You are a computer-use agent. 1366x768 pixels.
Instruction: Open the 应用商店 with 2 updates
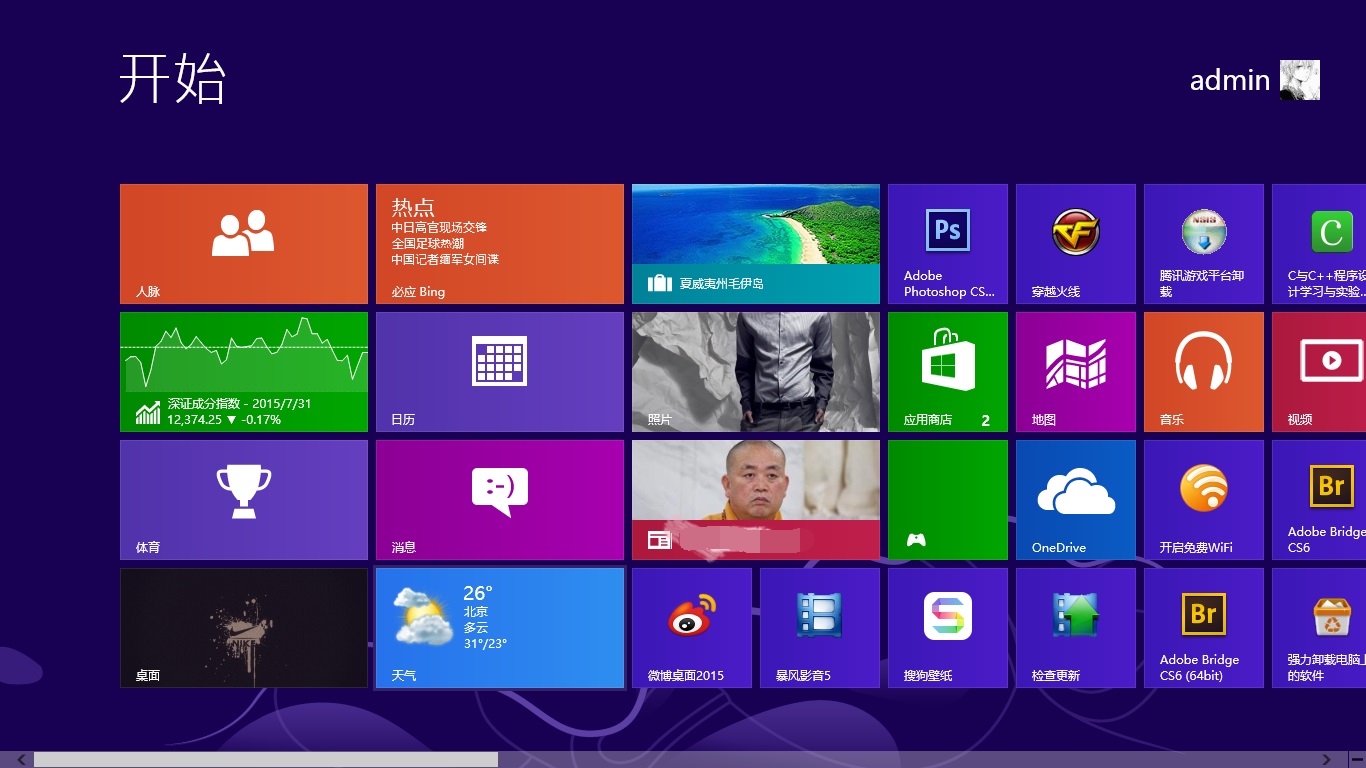(x=947, y=371)
